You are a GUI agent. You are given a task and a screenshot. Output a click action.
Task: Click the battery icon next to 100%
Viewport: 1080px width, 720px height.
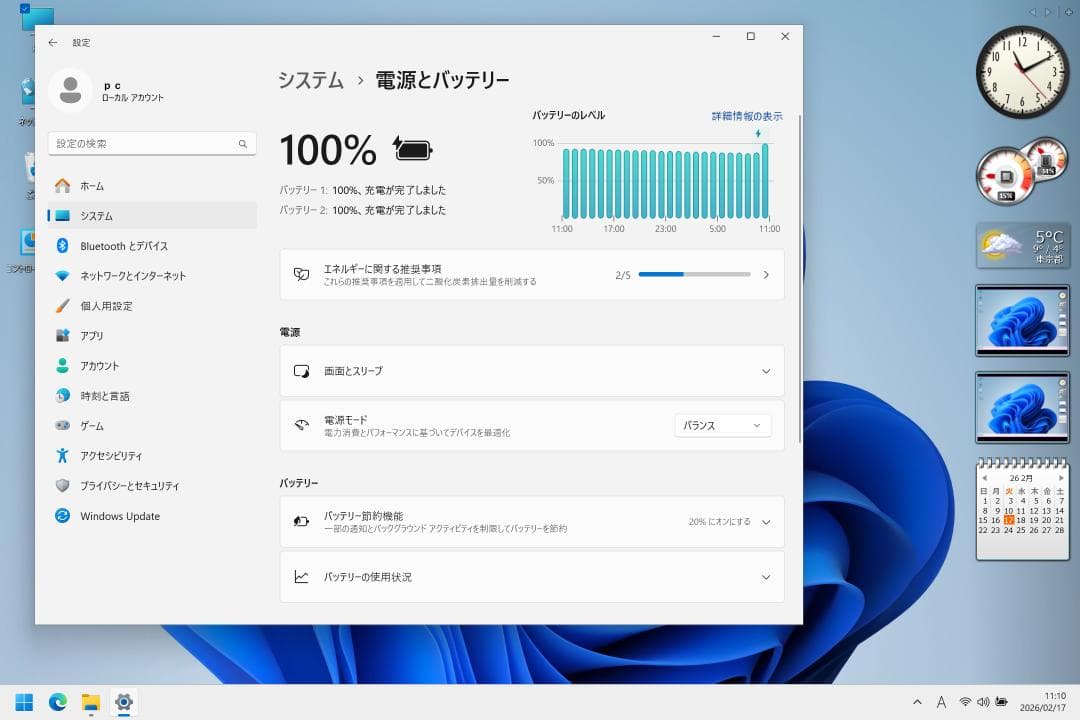pos(410,148)
